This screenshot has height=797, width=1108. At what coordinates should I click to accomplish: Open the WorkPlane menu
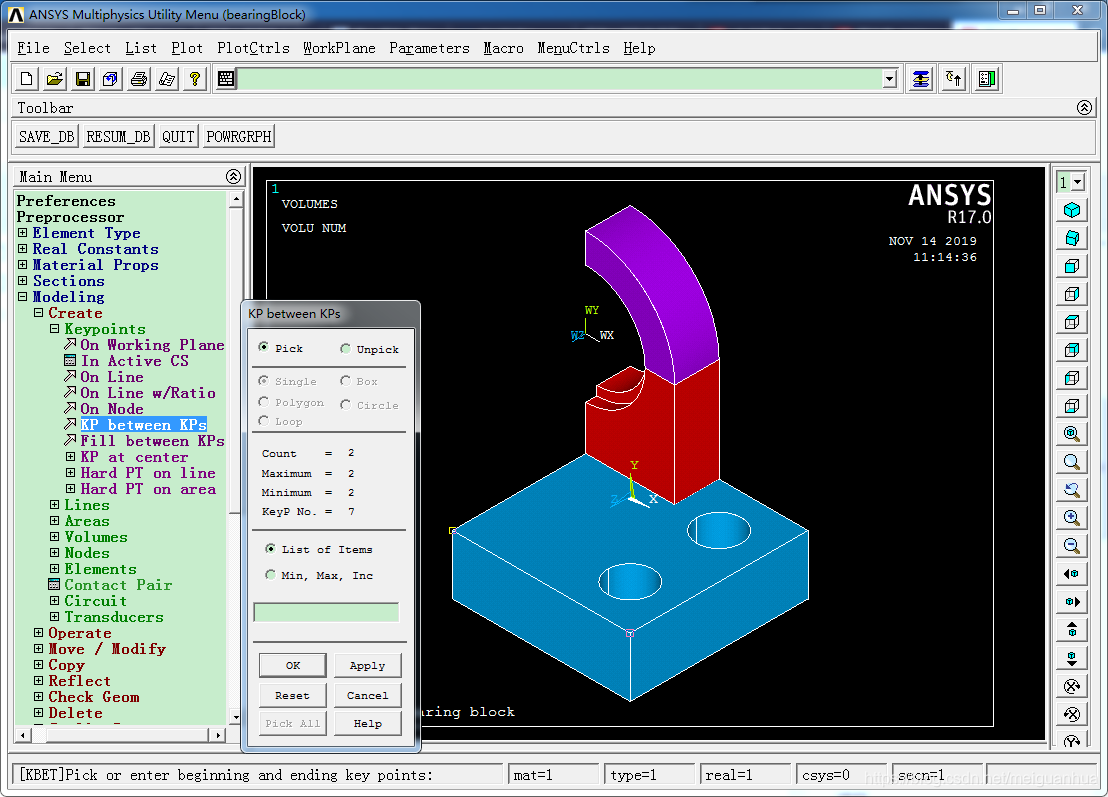tap(339, 48)
